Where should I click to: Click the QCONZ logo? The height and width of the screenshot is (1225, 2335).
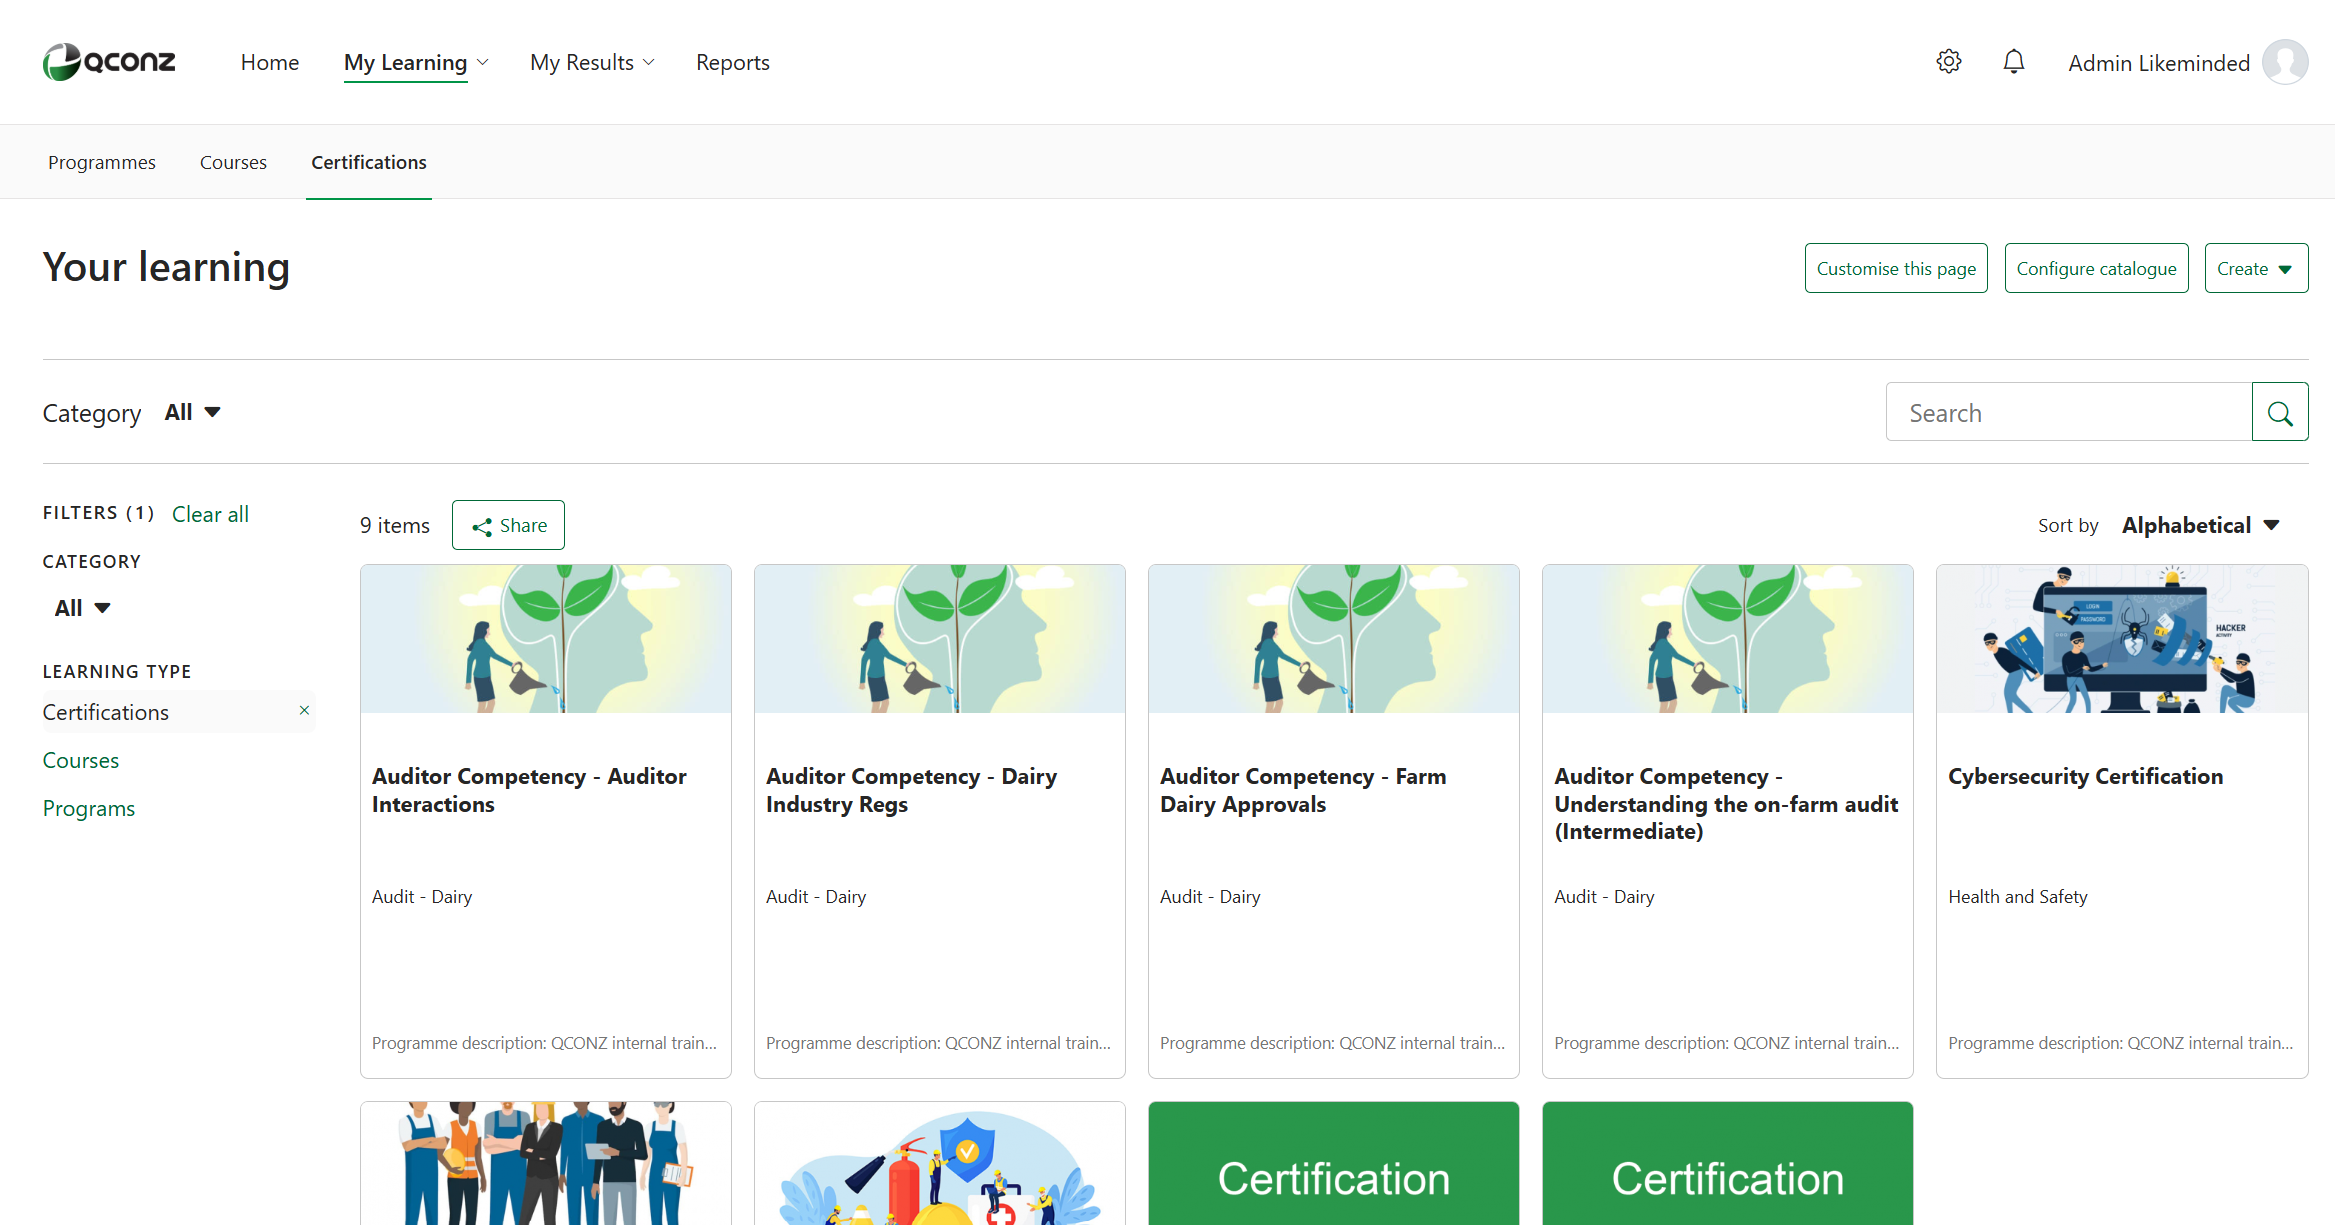(x=109, y=62)
